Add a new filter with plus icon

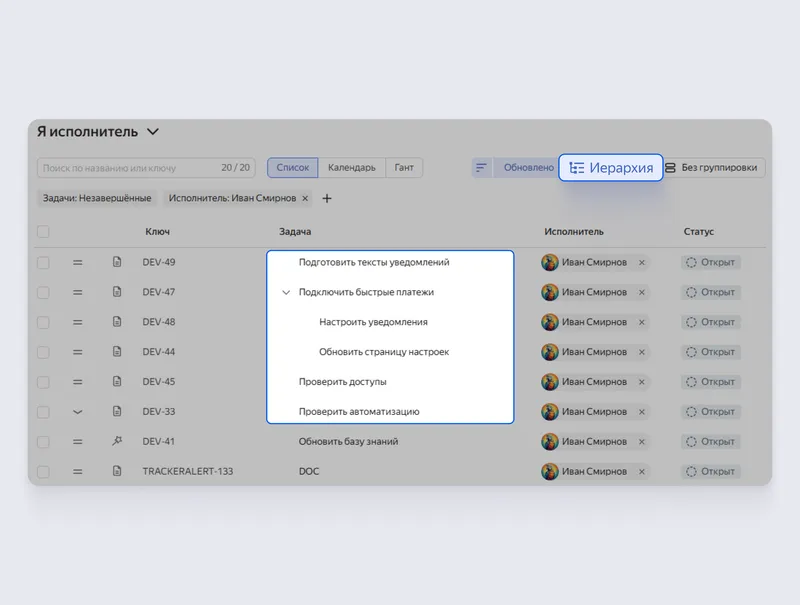(x=327, y=198)
